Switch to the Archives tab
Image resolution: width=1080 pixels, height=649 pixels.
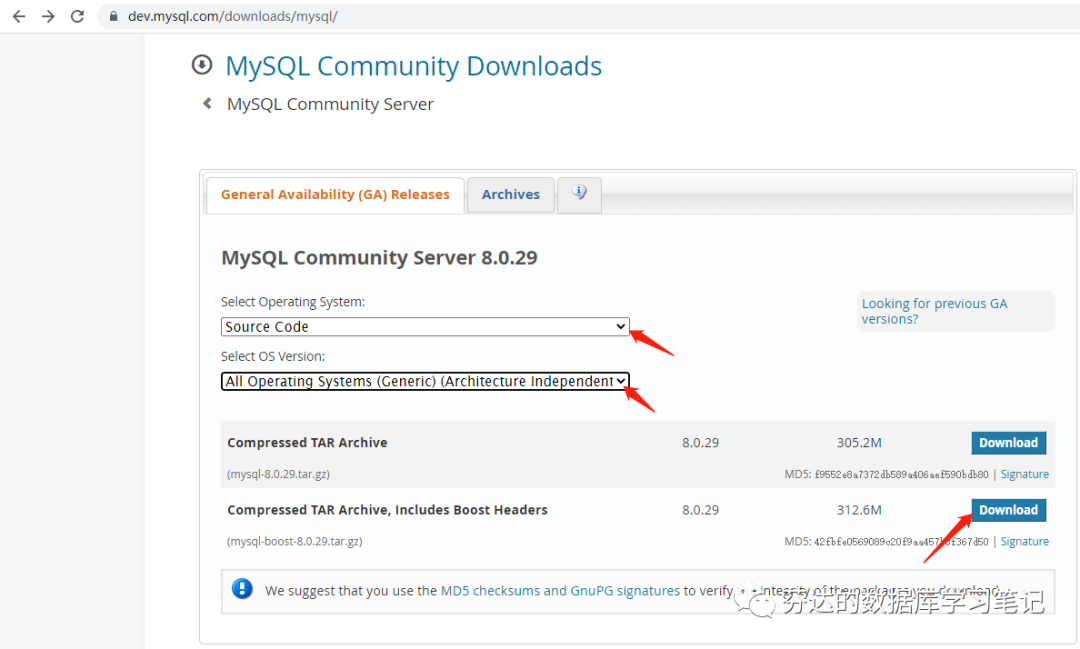pyautogui.click(x=510, y=195)
